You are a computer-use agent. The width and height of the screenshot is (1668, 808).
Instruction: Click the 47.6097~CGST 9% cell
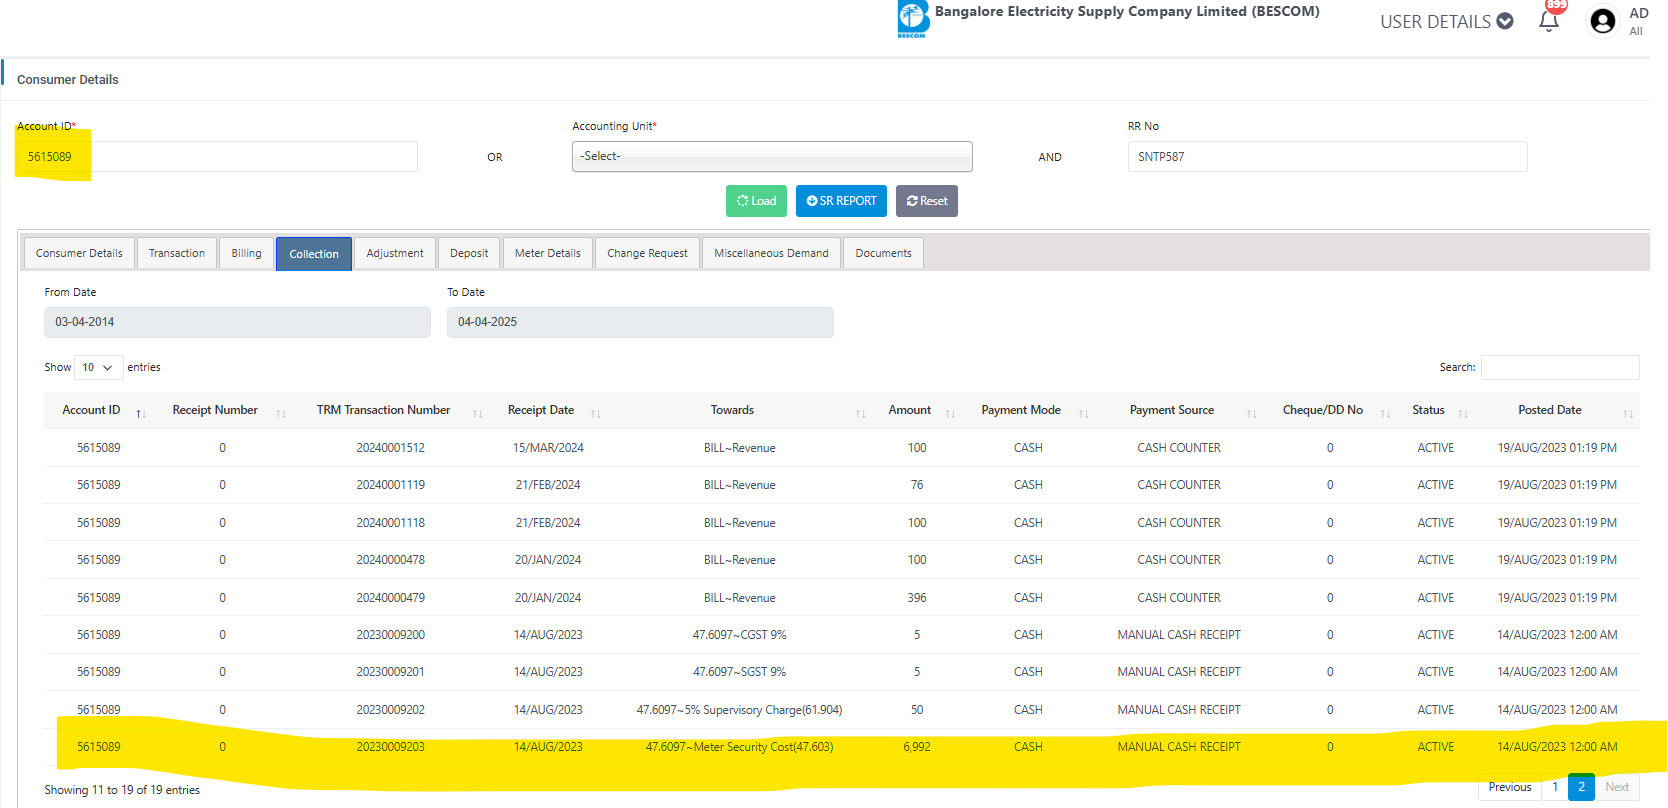coord(739,635)
